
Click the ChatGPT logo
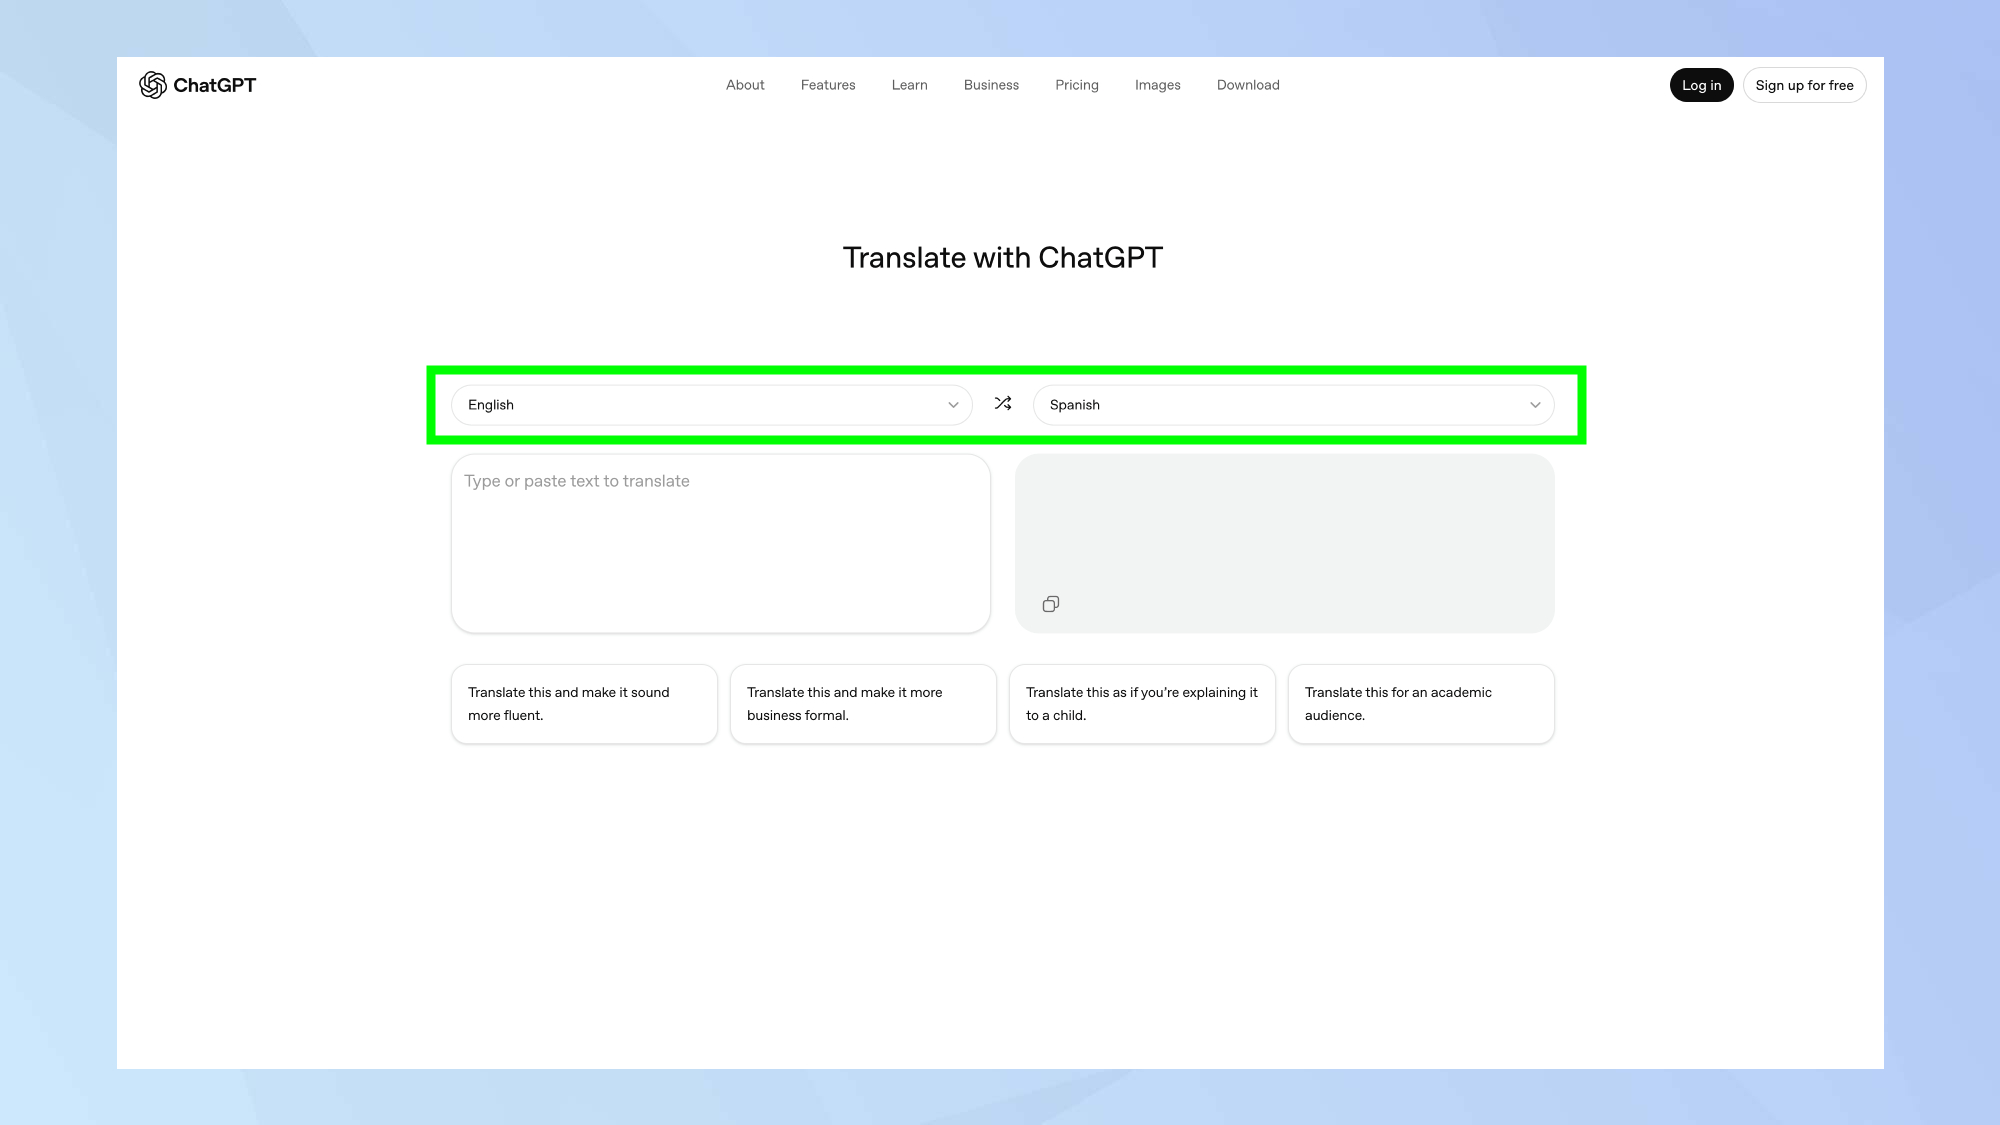point(197,85)
